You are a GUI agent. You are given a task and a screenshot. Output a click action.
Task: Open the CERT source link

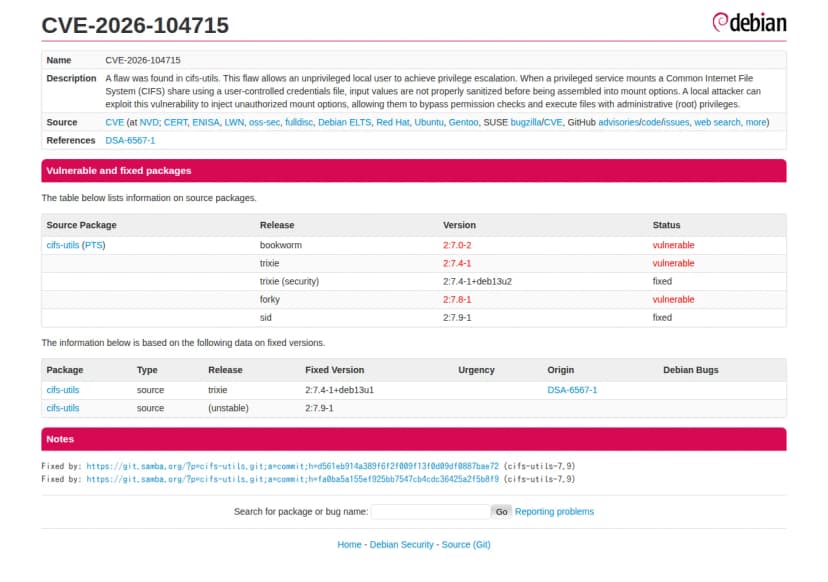(x=175, y=123)
